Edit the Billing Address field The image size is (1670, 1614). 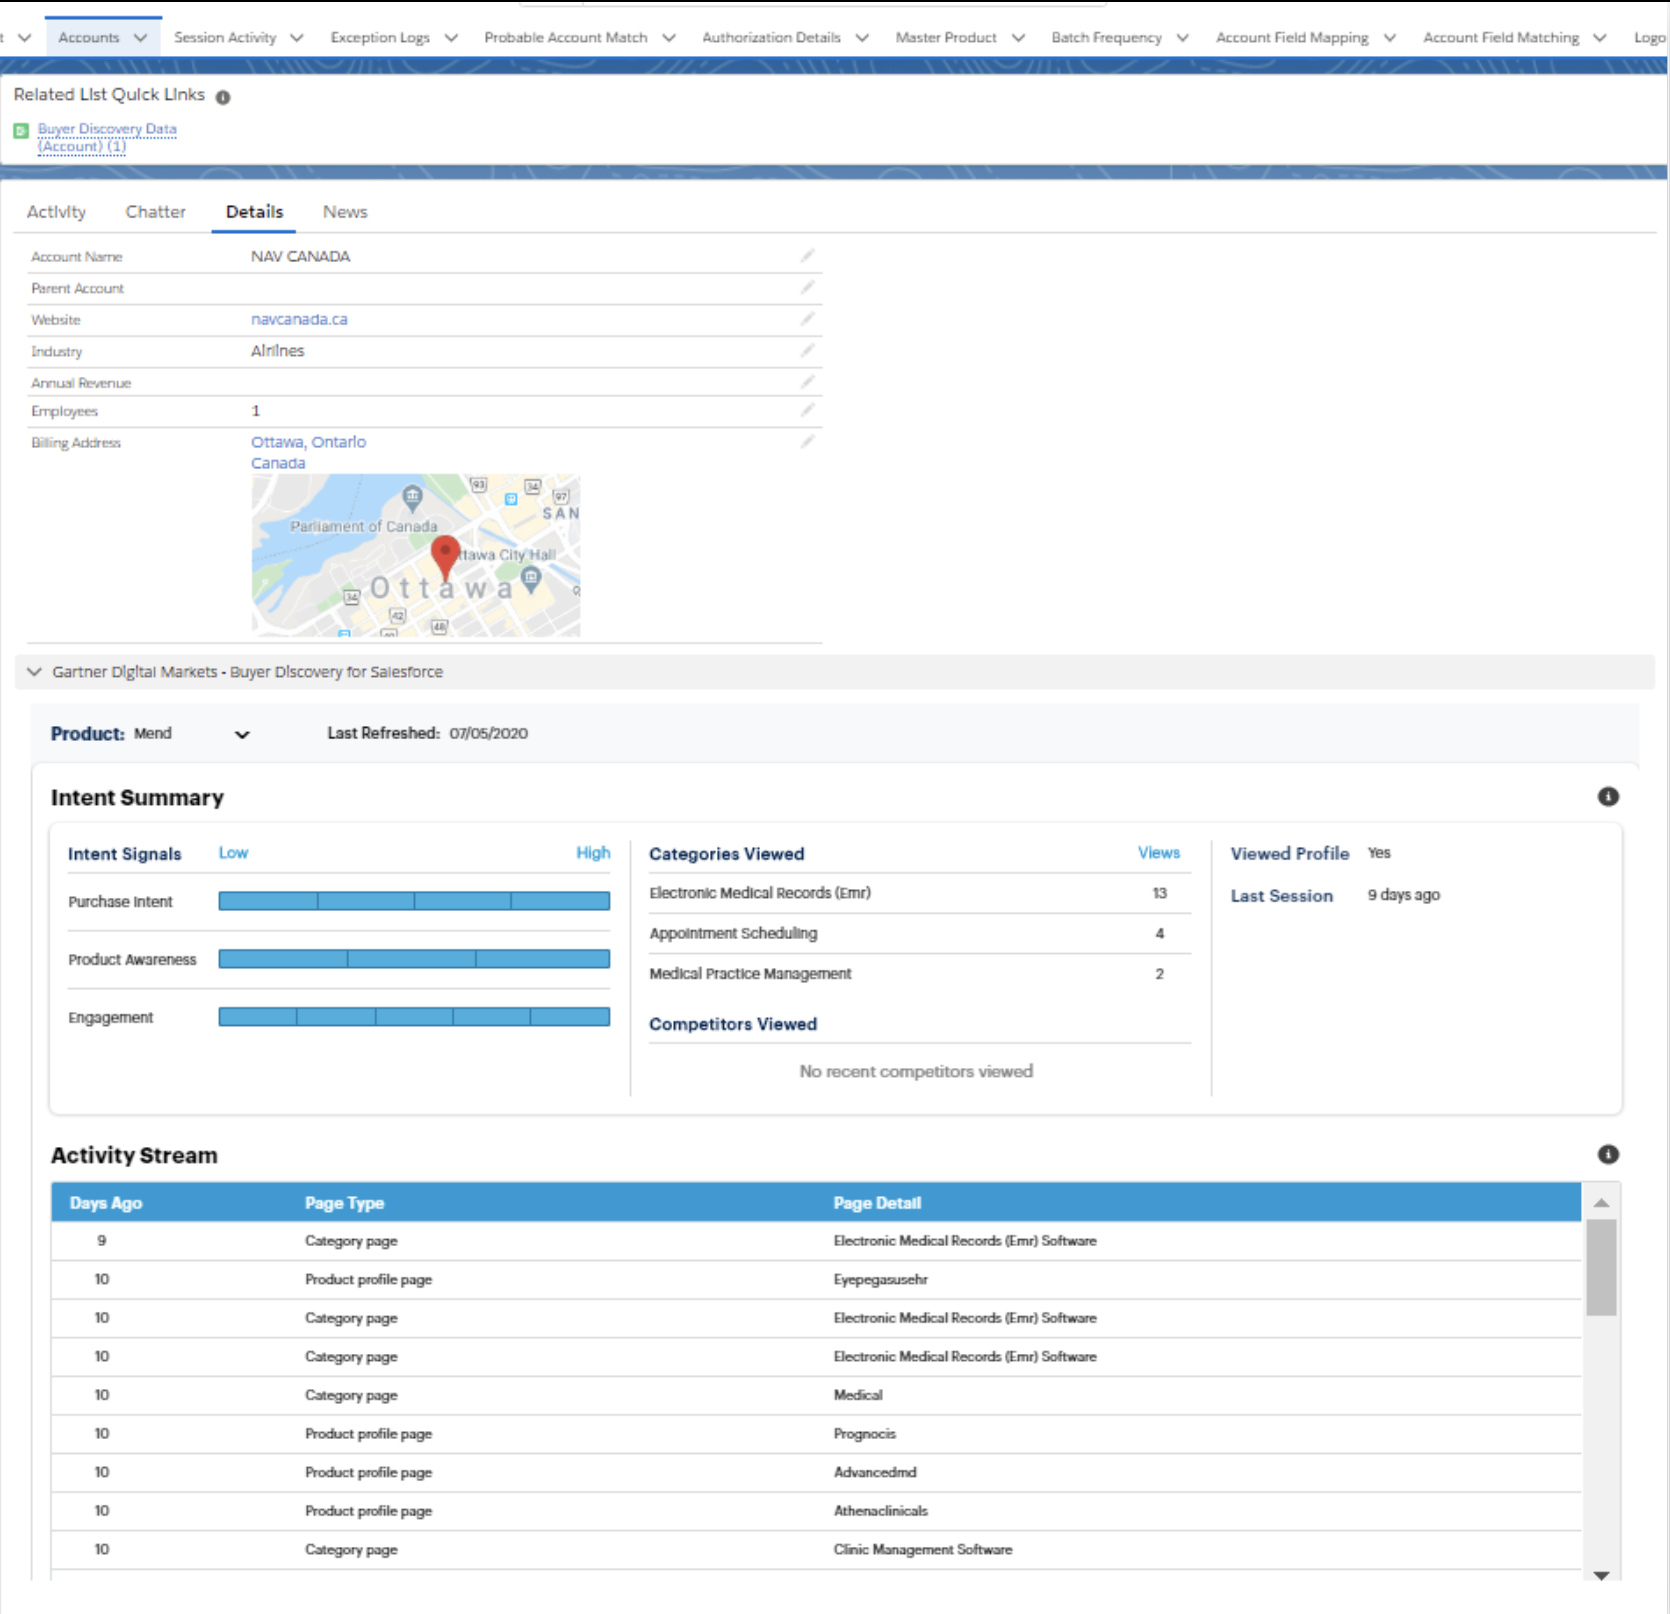pyautogui.click(x=807, y=441)
